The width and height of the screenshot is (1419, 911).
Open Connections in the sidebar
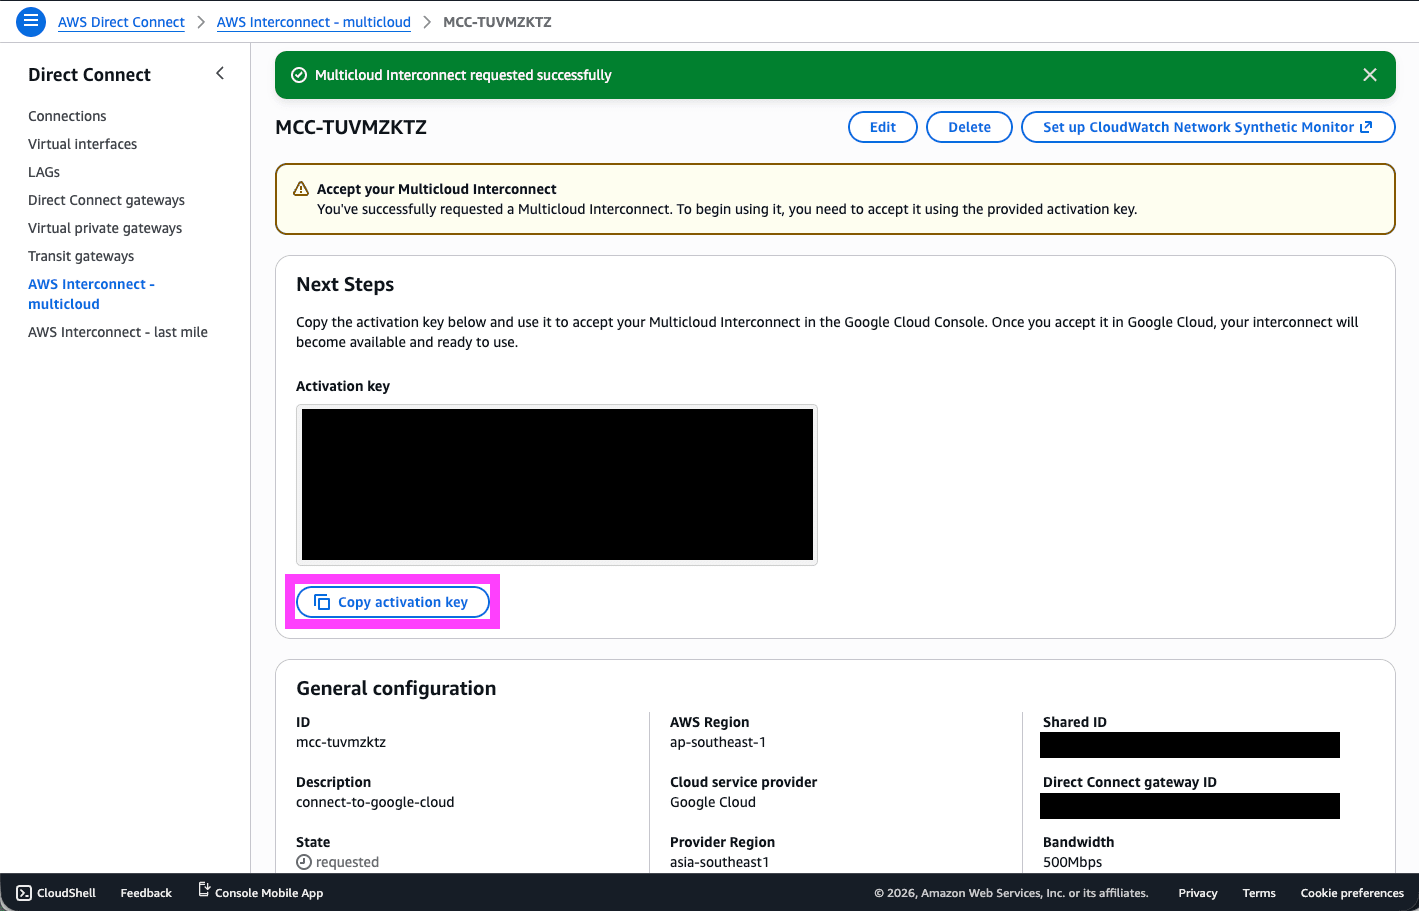click(x=67, y=116)
